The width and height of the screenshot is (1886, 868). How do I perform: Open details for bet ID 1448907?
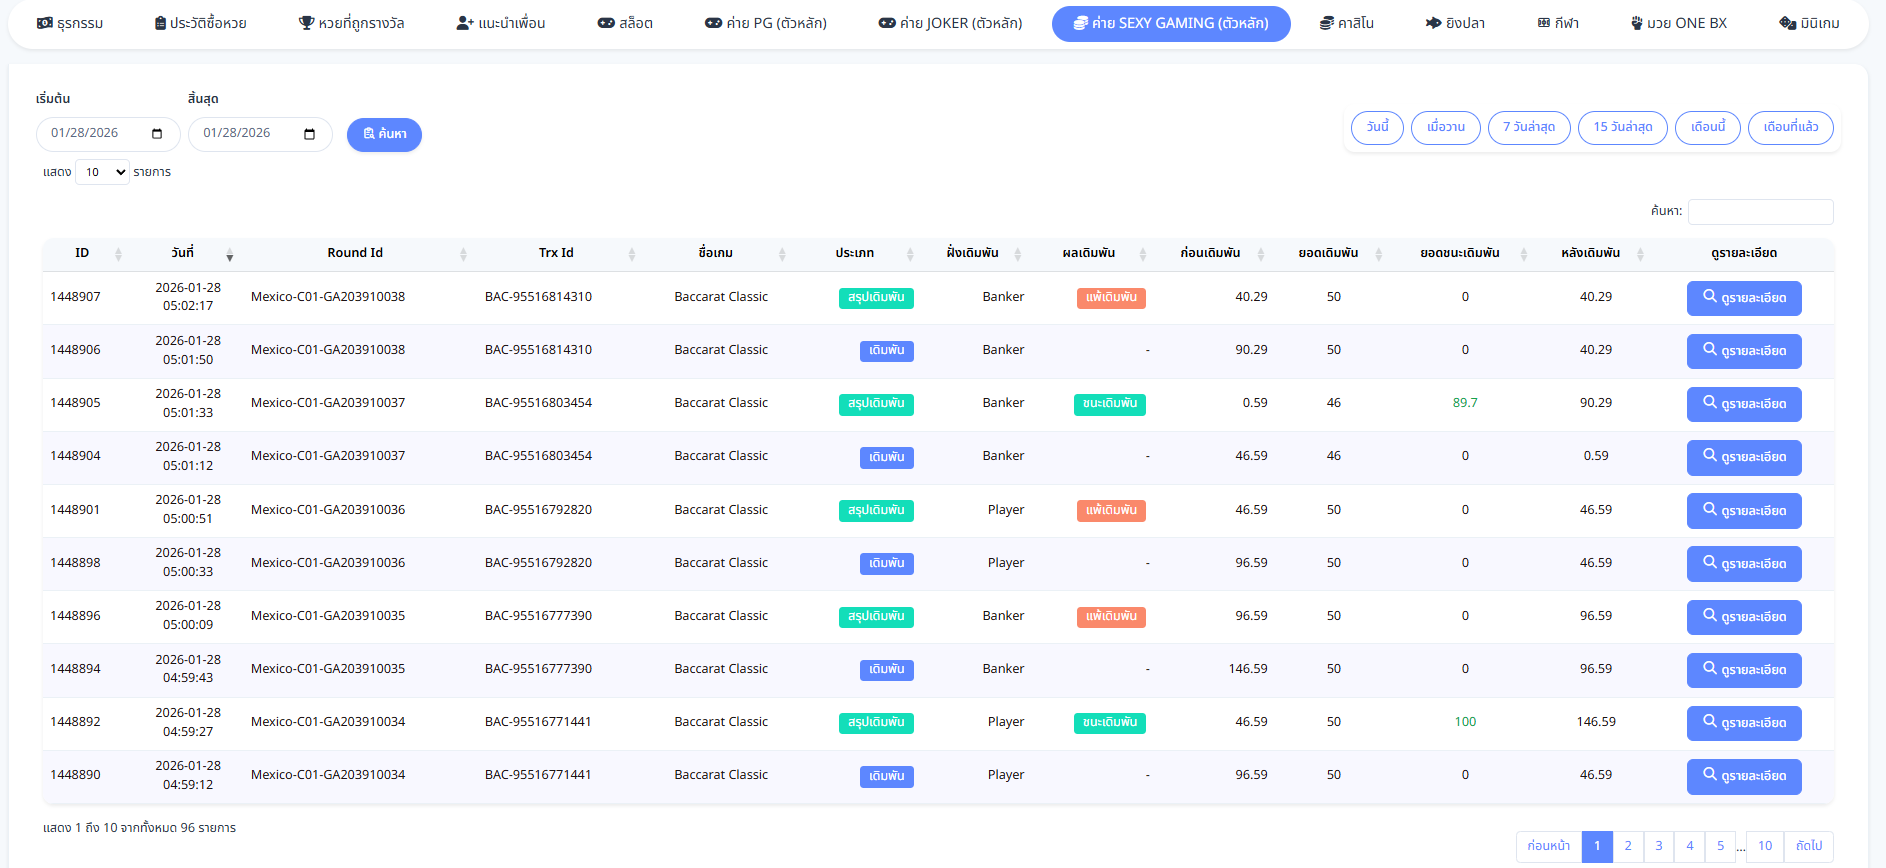point(1743,298)
